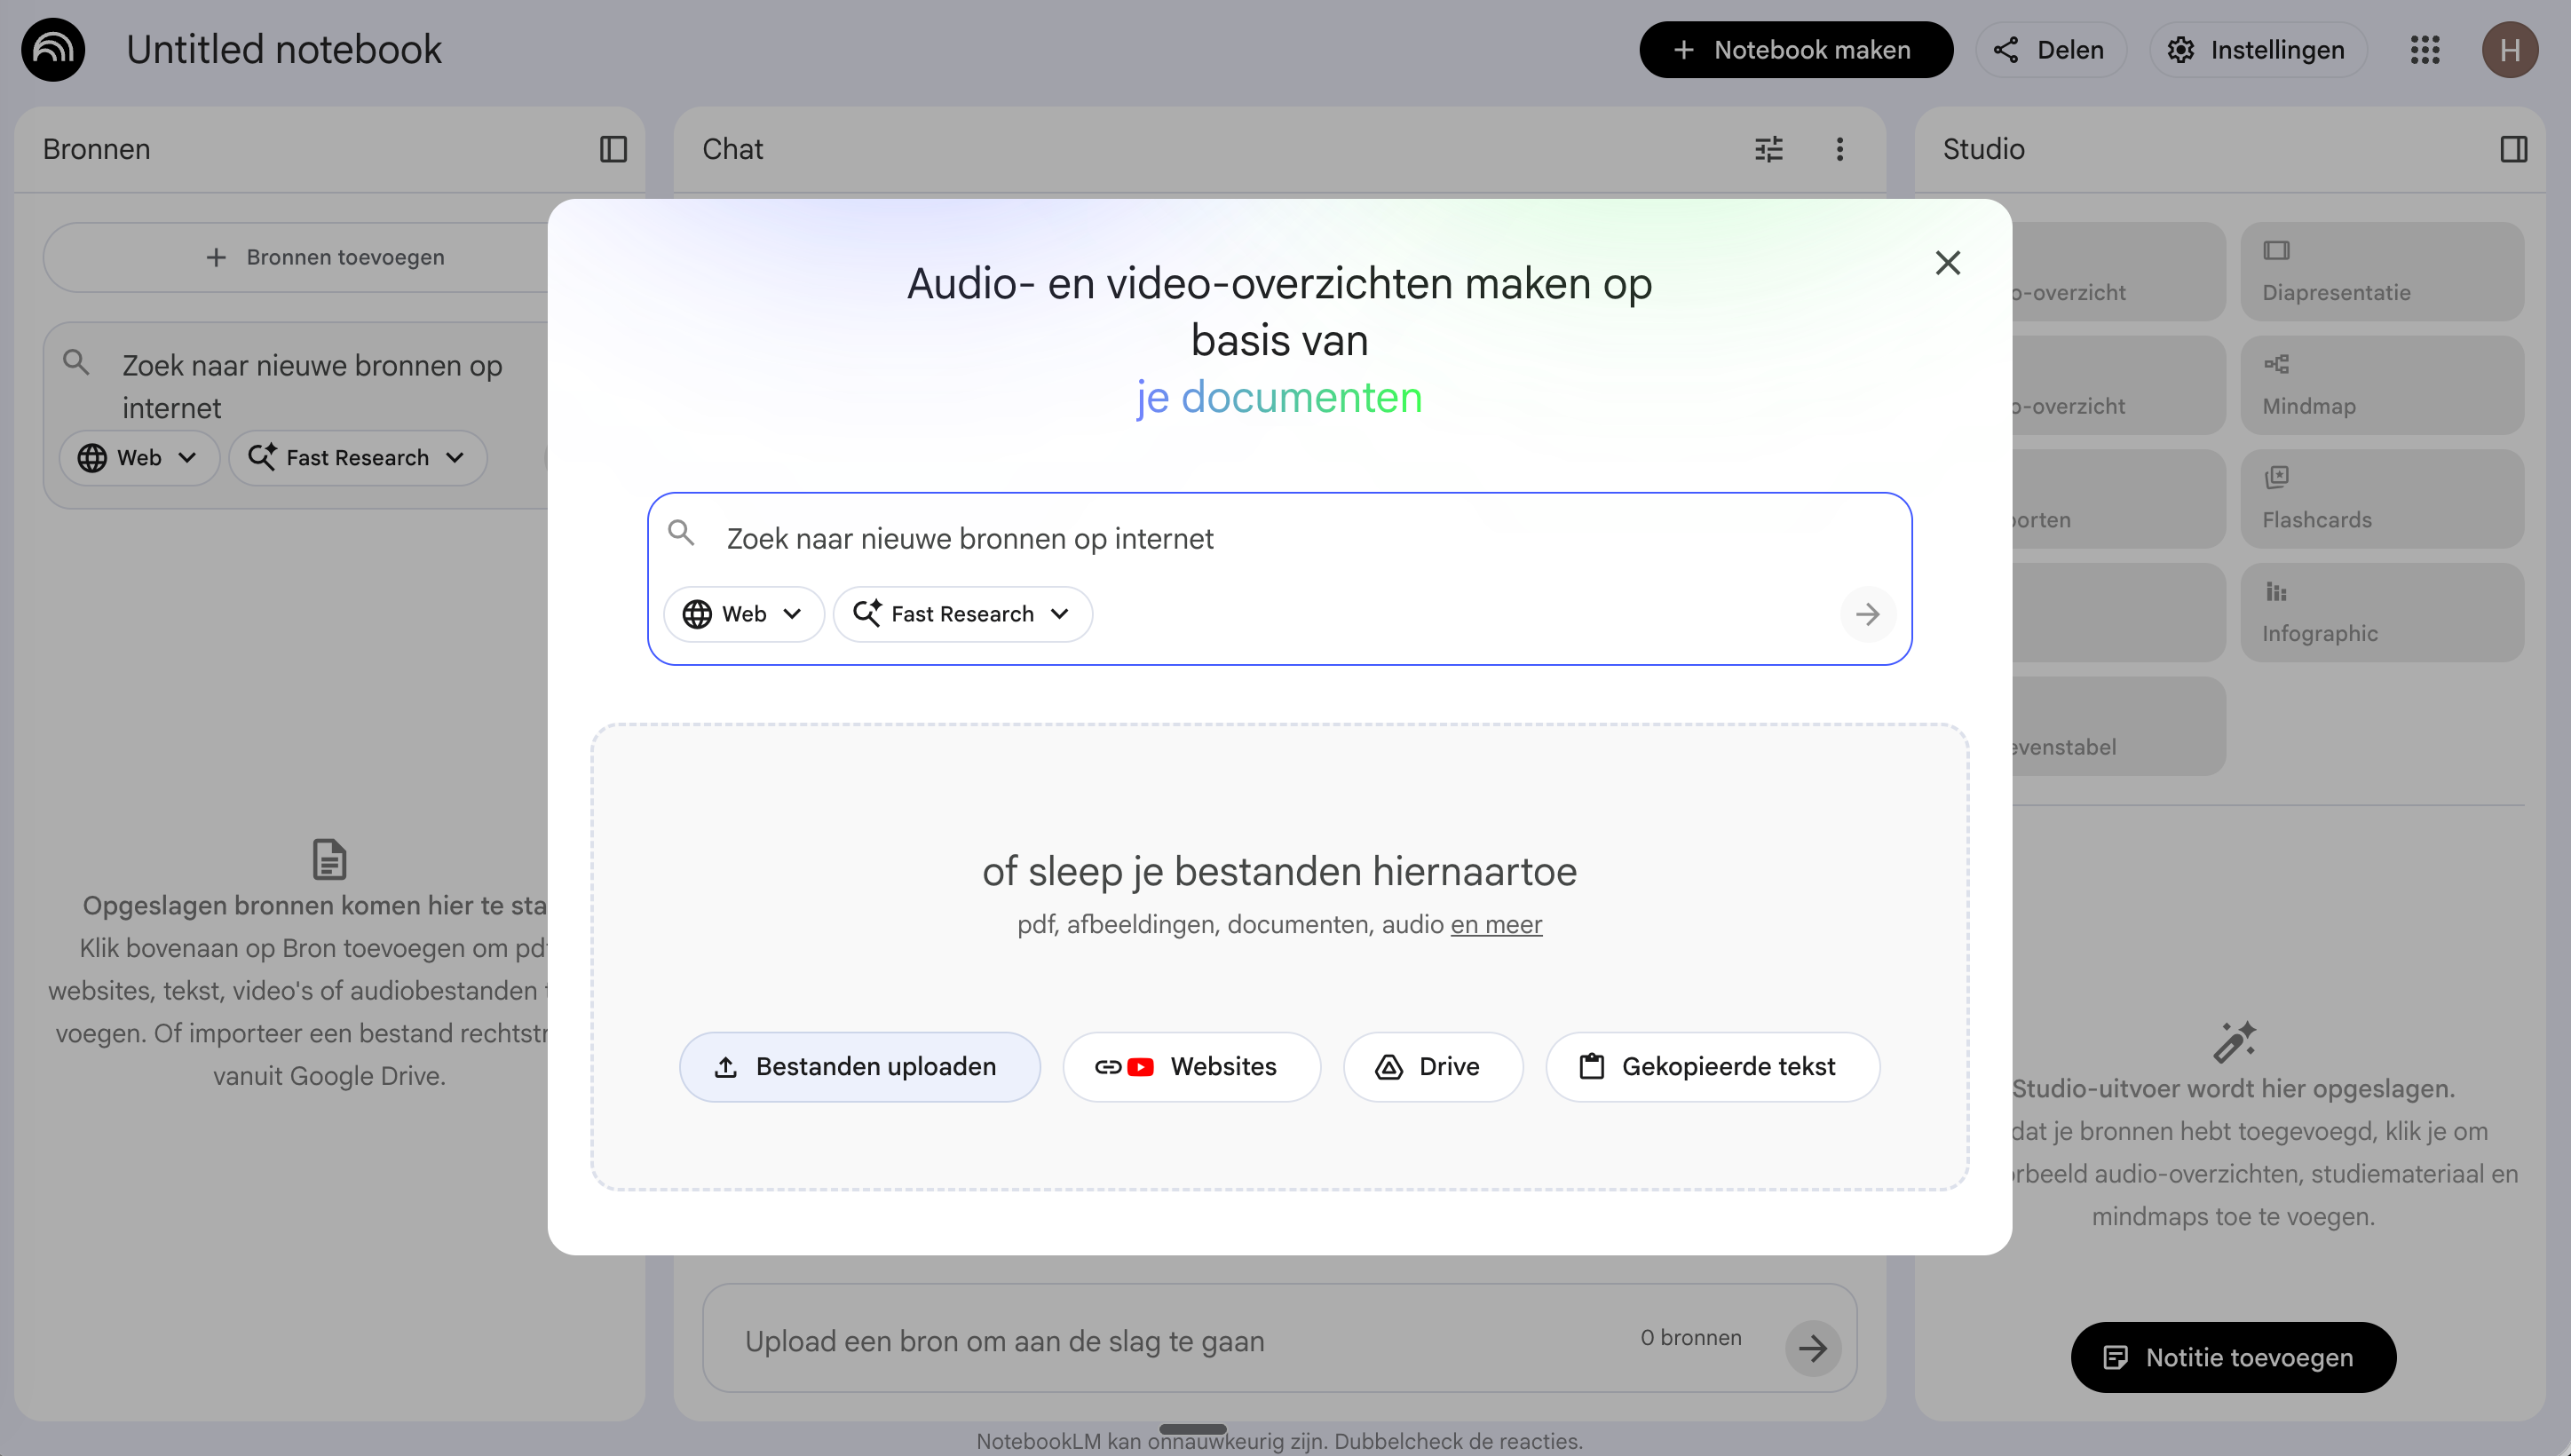Click the Mindmap tile in Studio
This screenshot has width=2571, height=1456.
coord(2381,384)
